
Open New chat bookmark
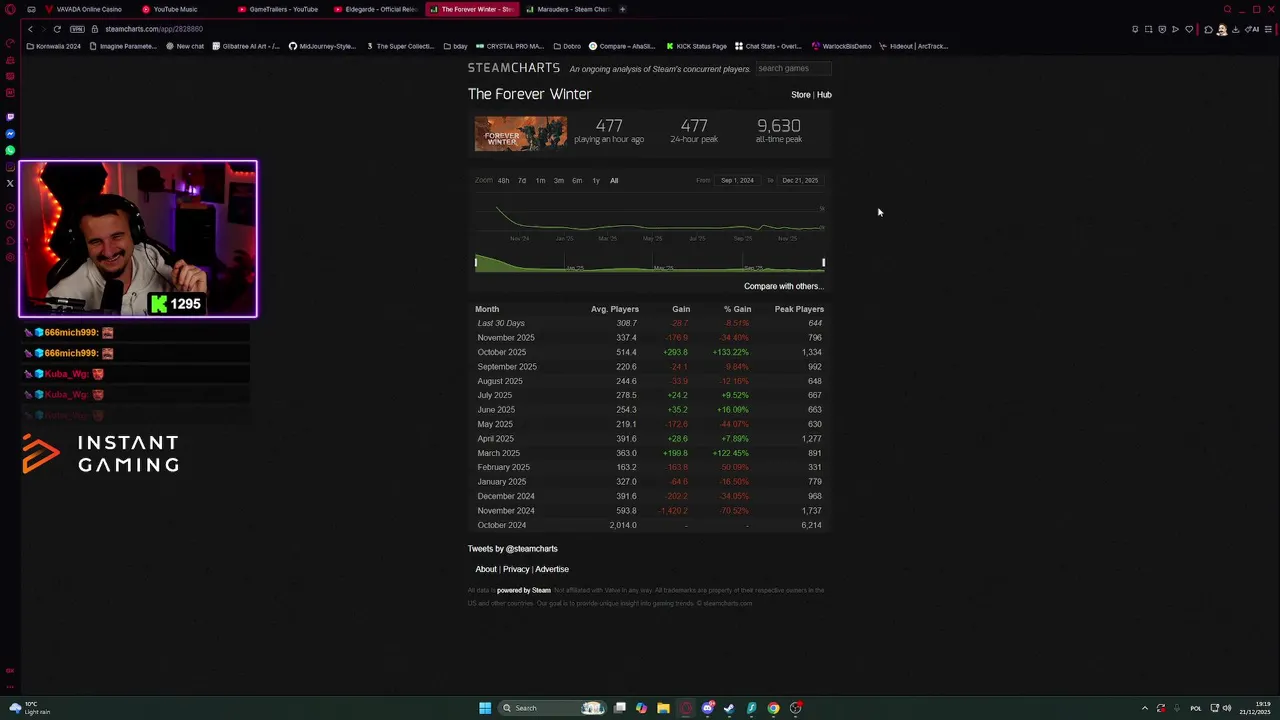(185, 46)
